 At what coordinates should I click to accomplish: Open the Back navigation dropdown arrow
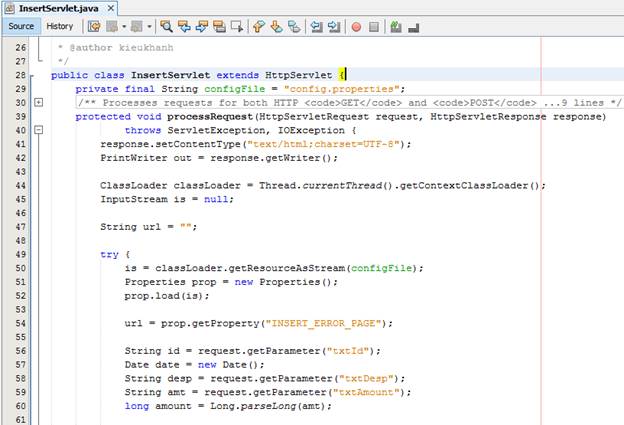pos(124,27)
